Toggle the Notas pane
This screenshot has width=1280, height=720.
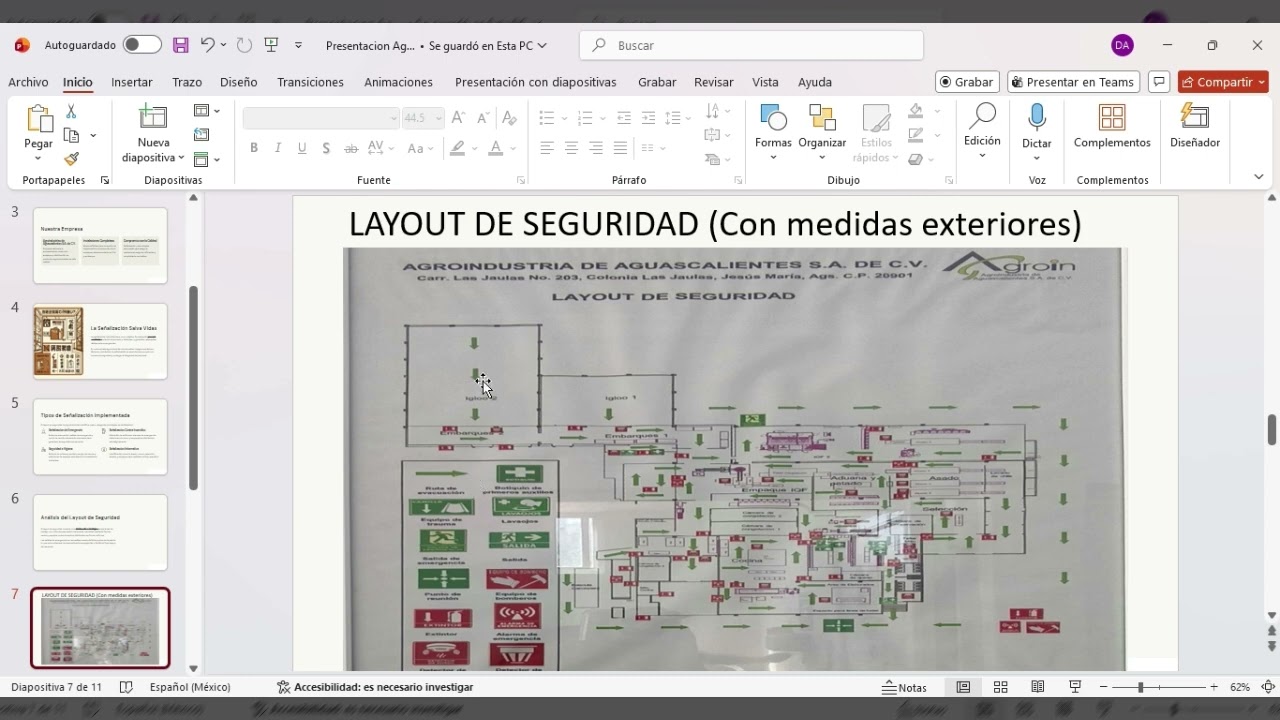pos(904,687)
